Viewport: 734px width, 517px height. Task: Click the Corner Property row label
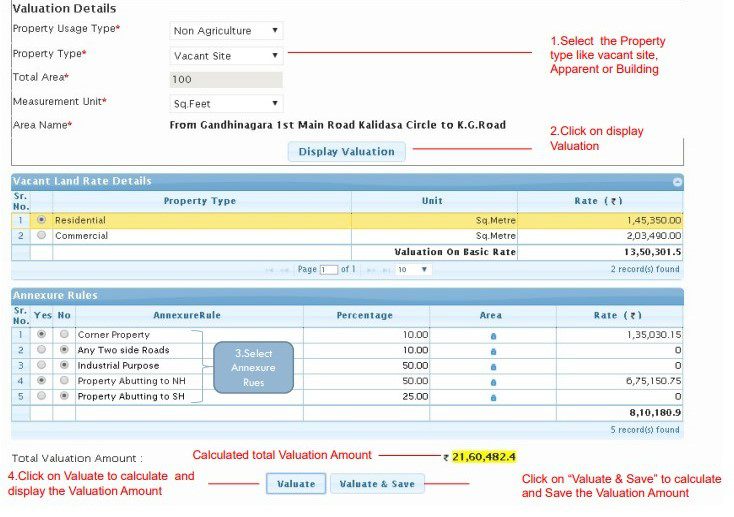(114, 335)
